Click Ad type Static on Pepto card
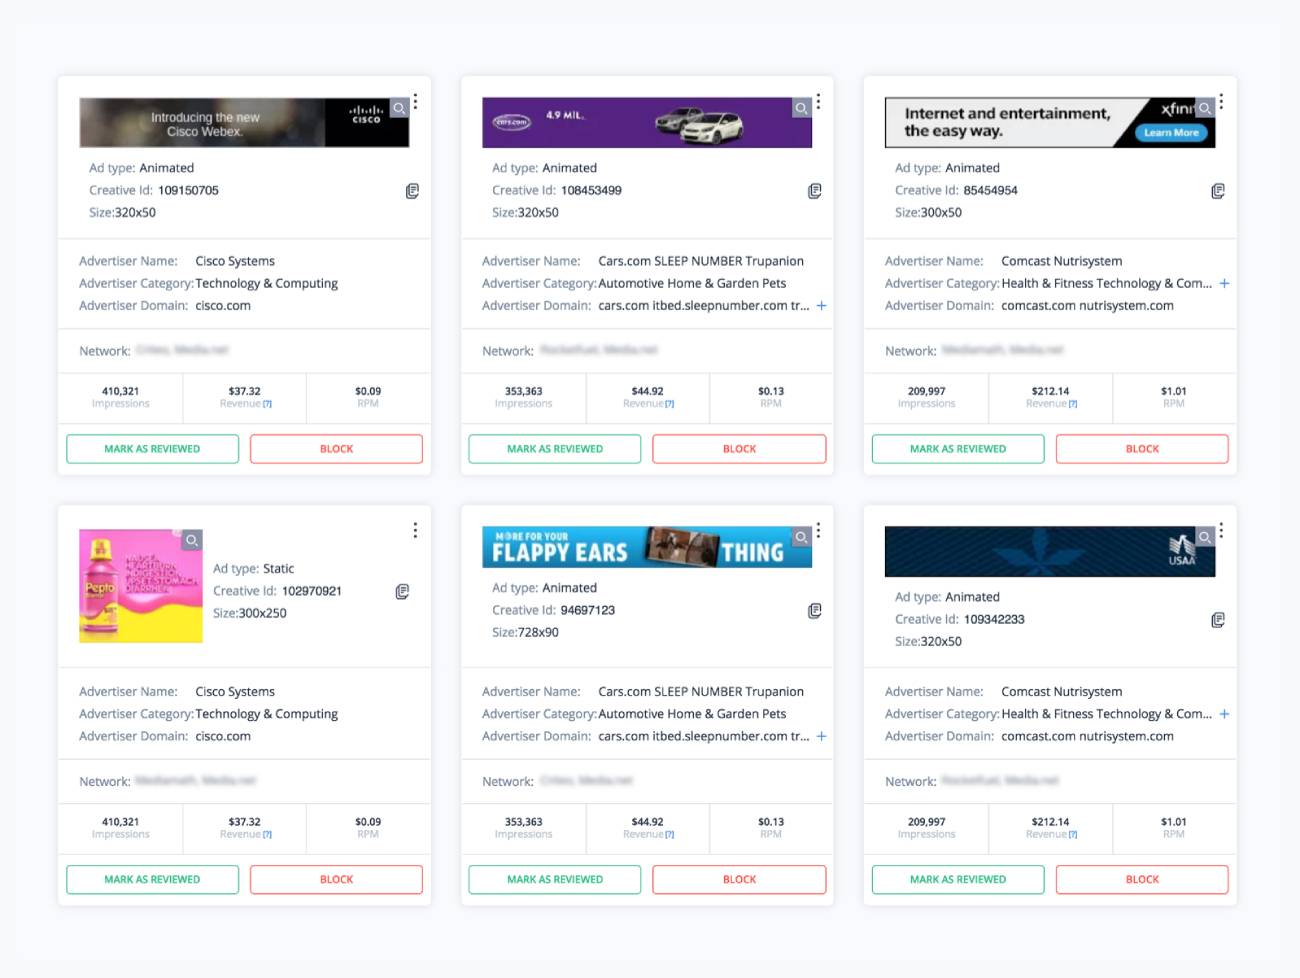1300x978 pixels. click(x=253, y=568)
